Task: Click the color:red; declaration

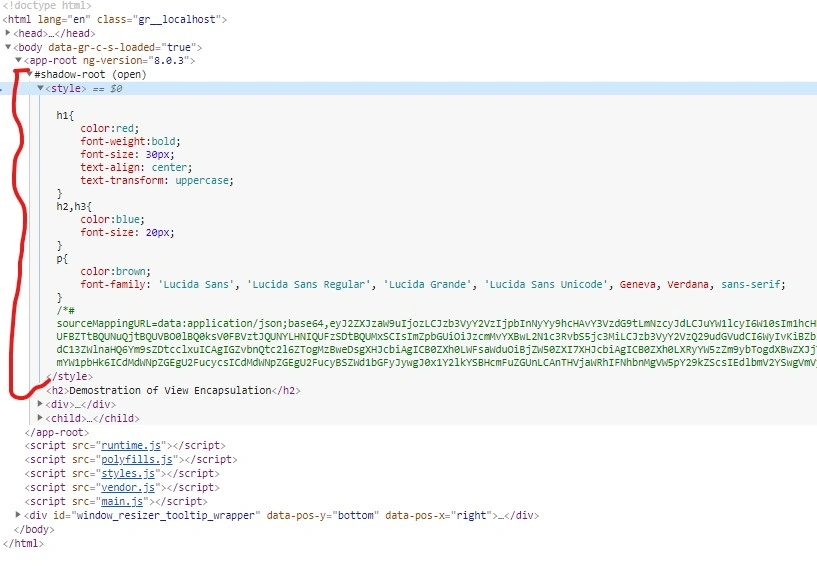Action: click(x=109, y=128)
